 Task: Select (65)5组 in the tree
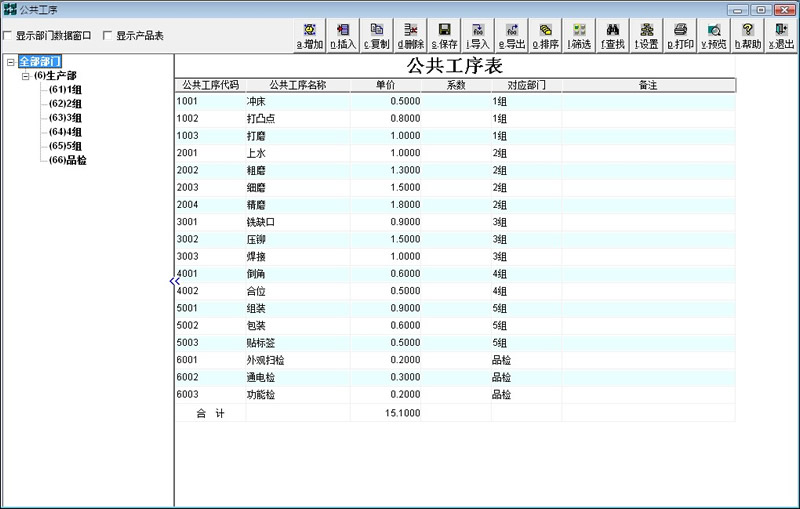pos(65,146)
